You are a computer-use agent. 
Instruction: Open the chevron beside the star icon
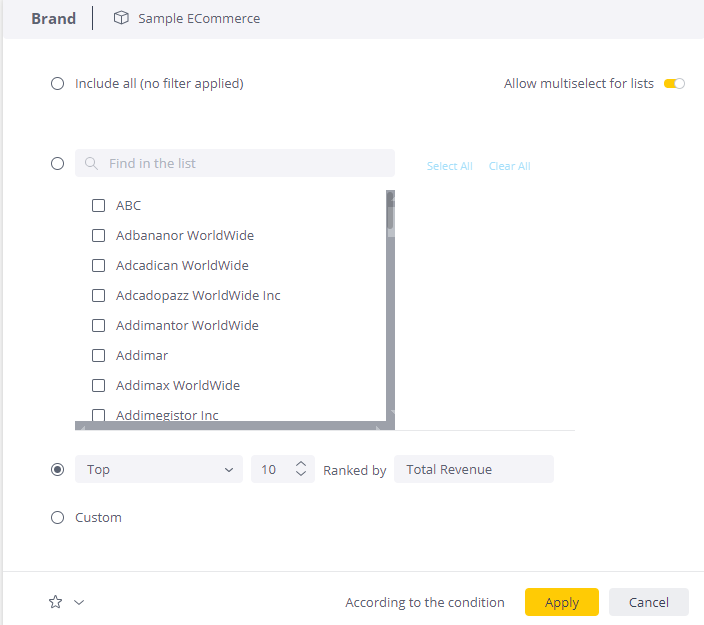coord(79,602)
